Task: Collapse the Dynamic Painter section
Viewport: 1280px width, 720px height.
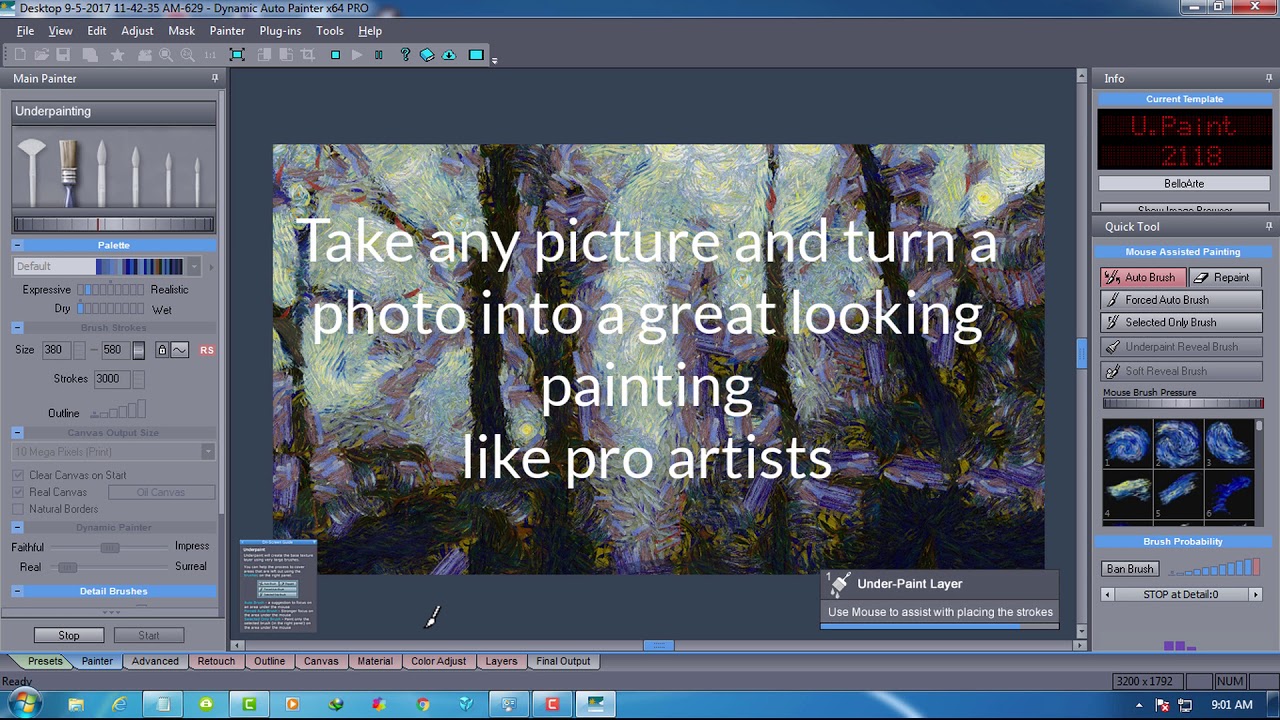Action: pyautogui.click(x=17, y=528)
